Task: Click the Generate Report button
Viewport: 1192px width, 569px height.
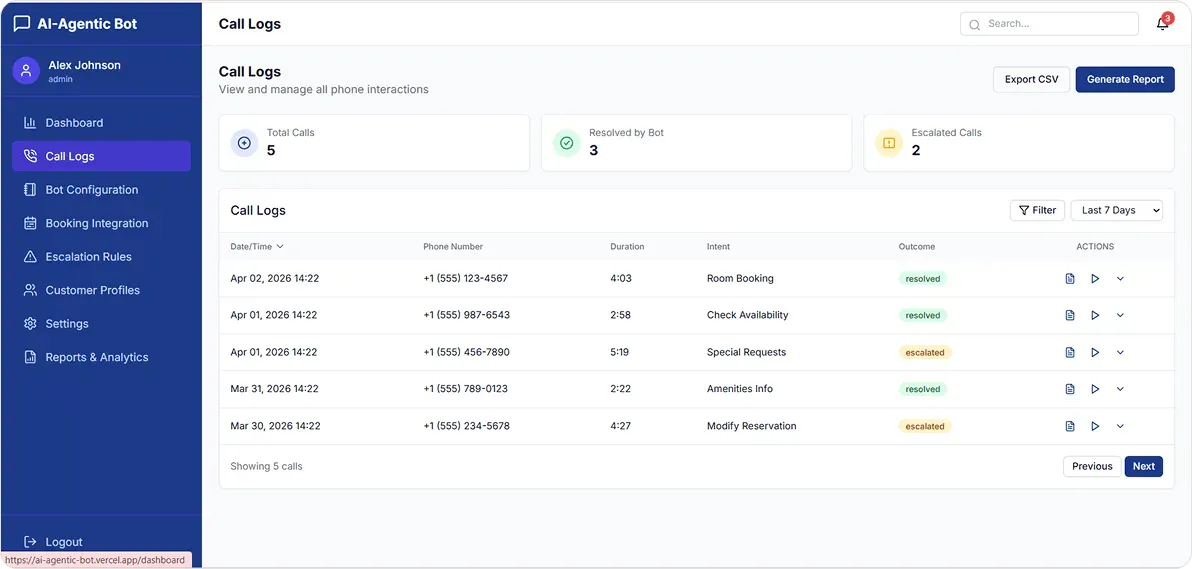Action: [1125, 79]
